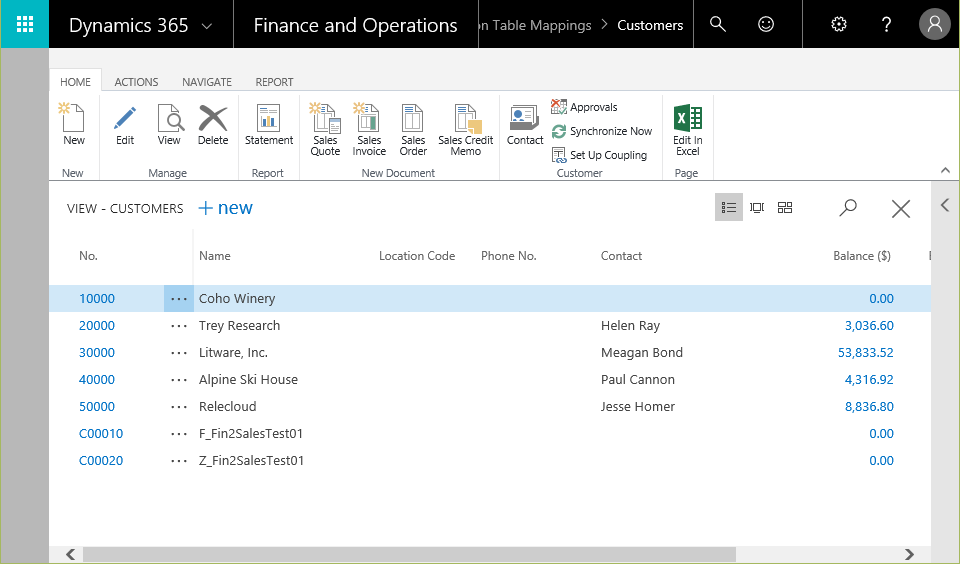Open the ellipsis menu for Coho Winery
960x564 pixels.
point(179,299)
